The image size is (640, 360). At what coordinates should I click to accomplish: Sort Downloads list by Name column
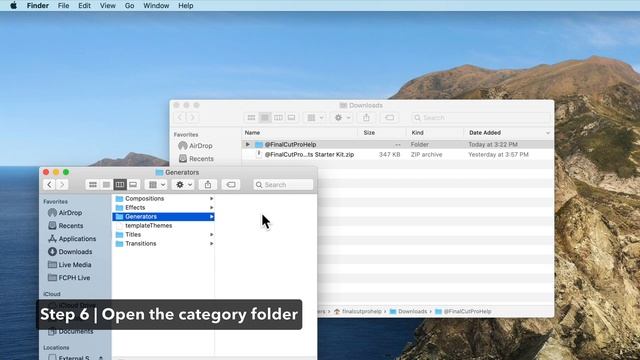point(300,133)
